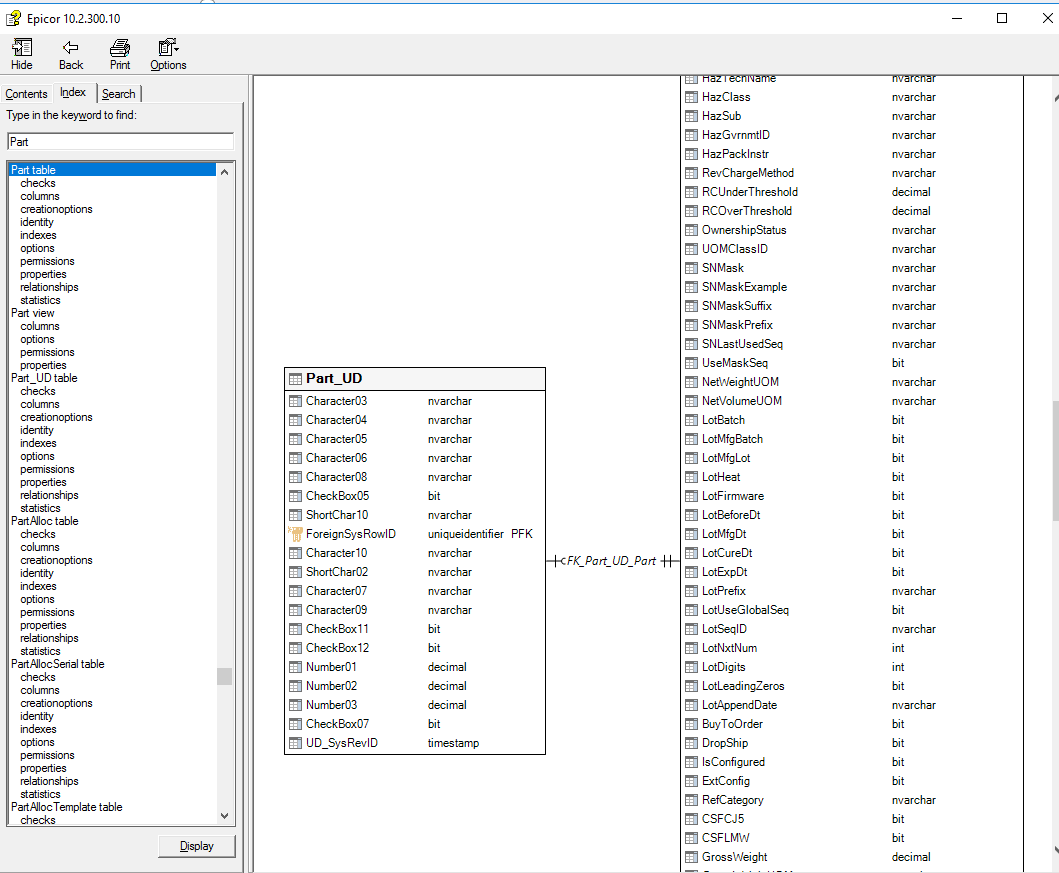The image size is (1059, 873).
Task: Click the HazGvrnmtID column name
Action: [x=736, y=135]
